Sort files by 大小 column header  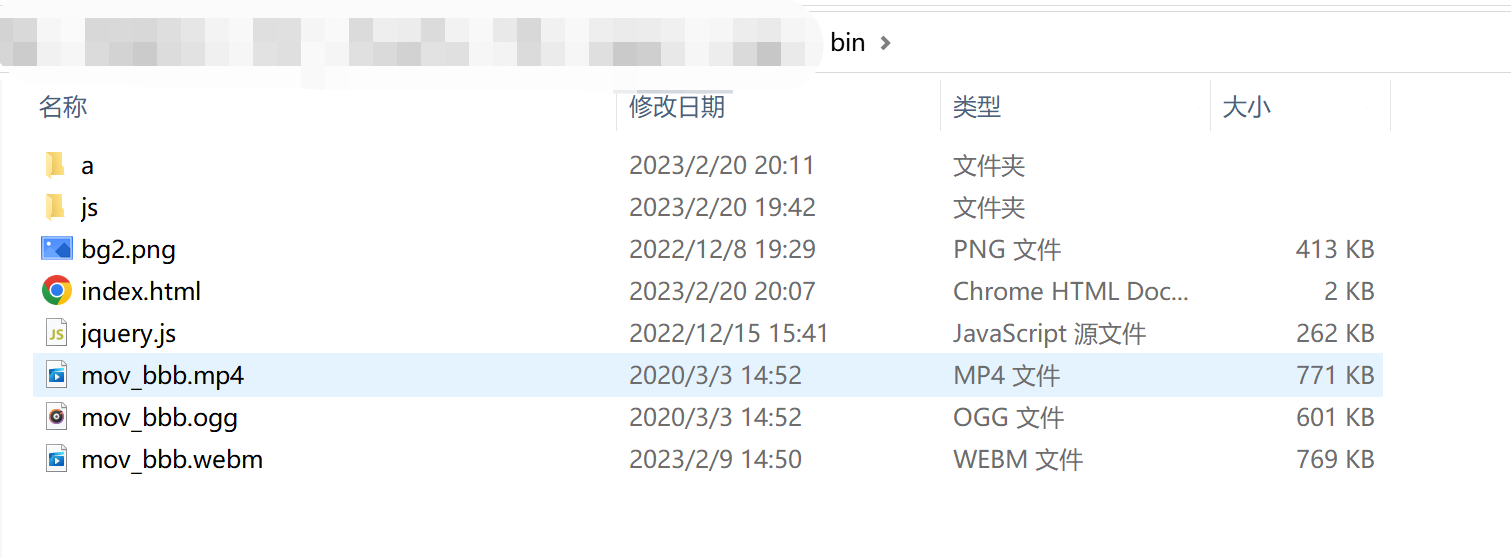tap(1247, 107)
